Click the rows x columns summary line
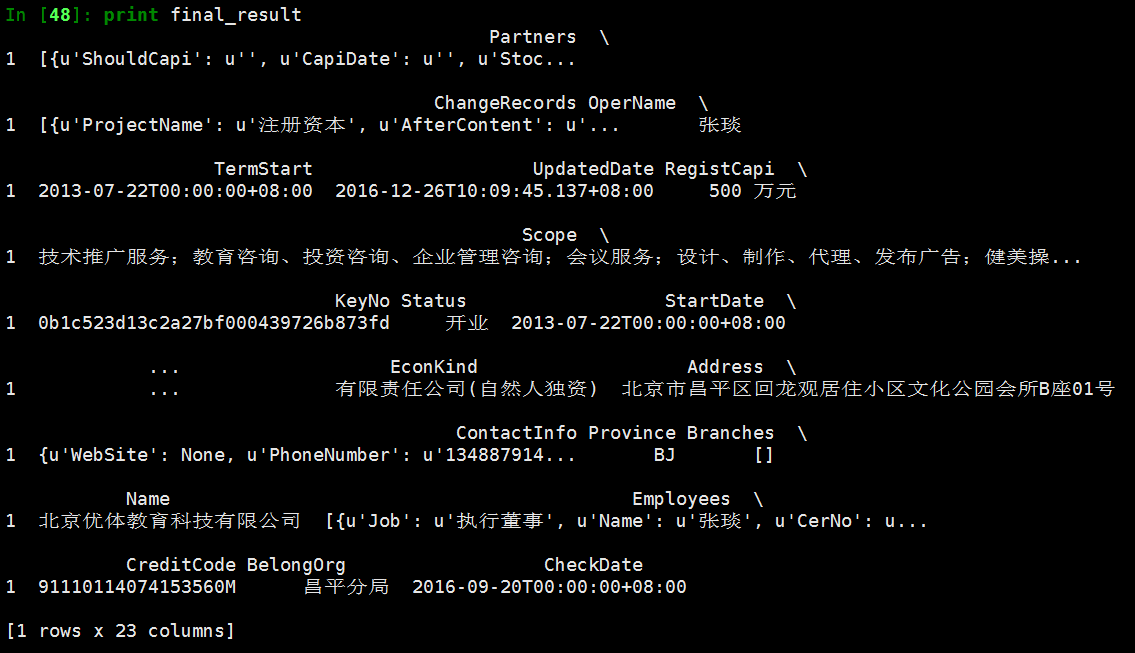Screen dimensions: 1135x653 point(120,631)
